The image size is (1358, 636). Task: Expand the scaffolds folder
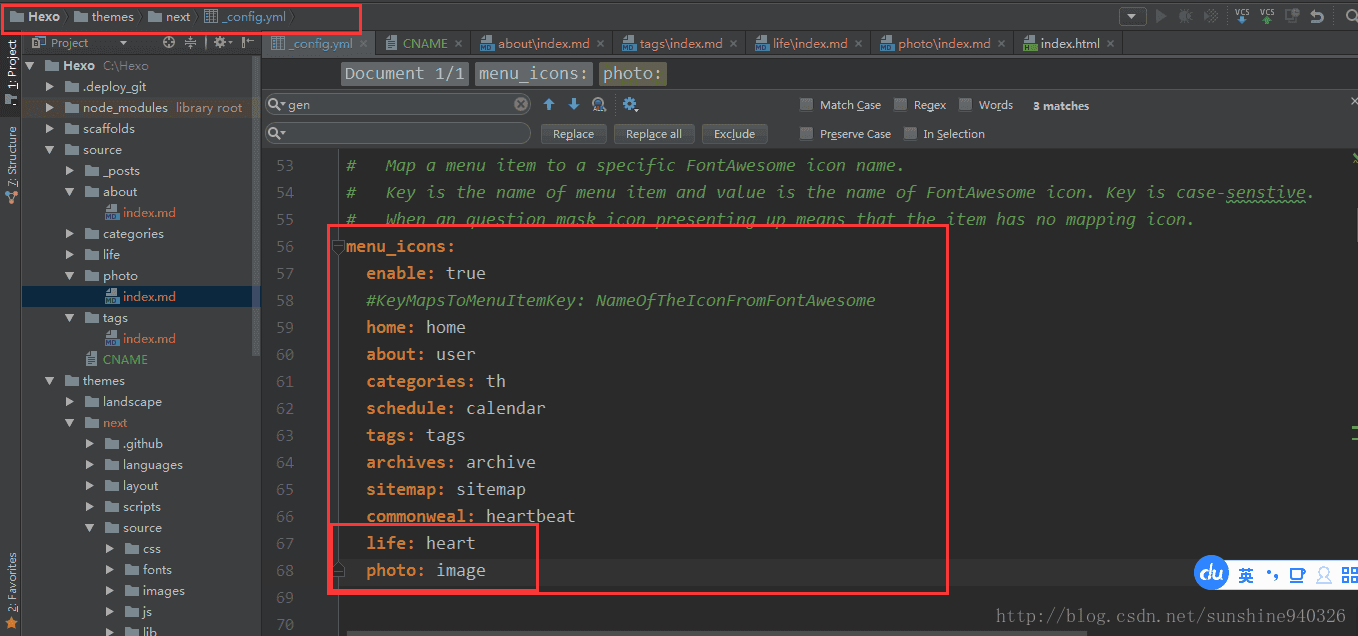(x=50, y=129)
